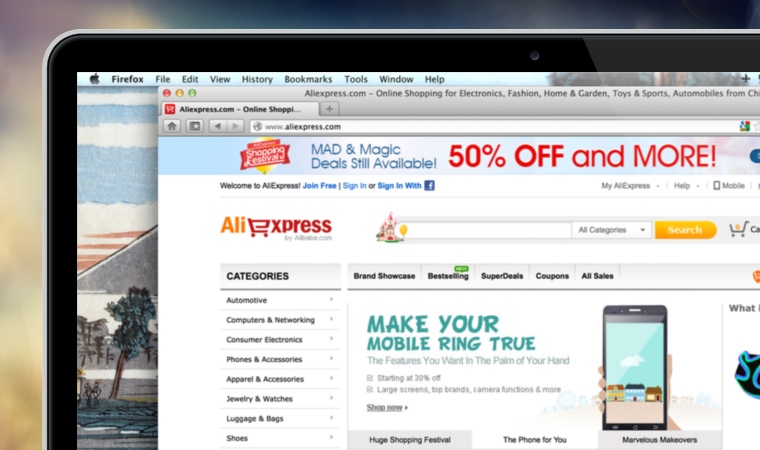Click the Shopping Festival badge in banner
760x450 pixels.
265,156
